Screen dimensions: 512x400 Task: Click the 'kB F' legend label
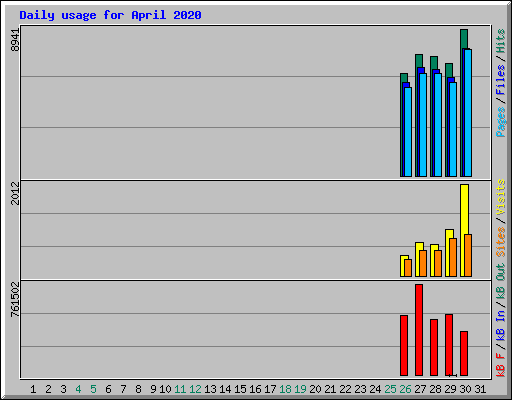[500, 365]
